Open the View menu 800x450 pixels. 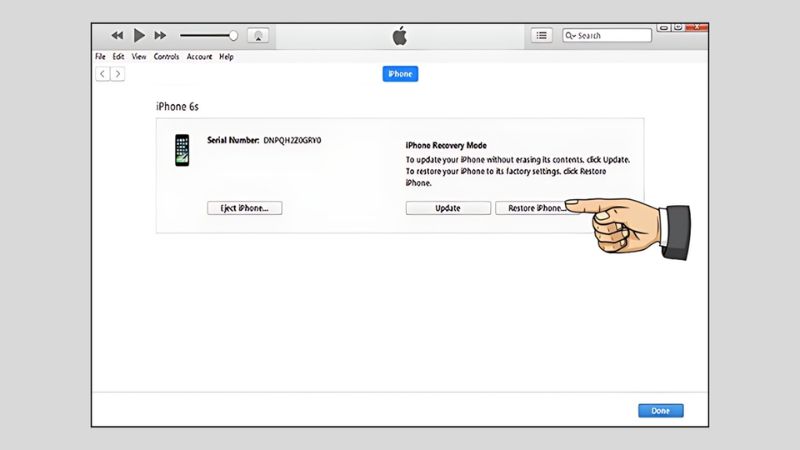[139, 57]
